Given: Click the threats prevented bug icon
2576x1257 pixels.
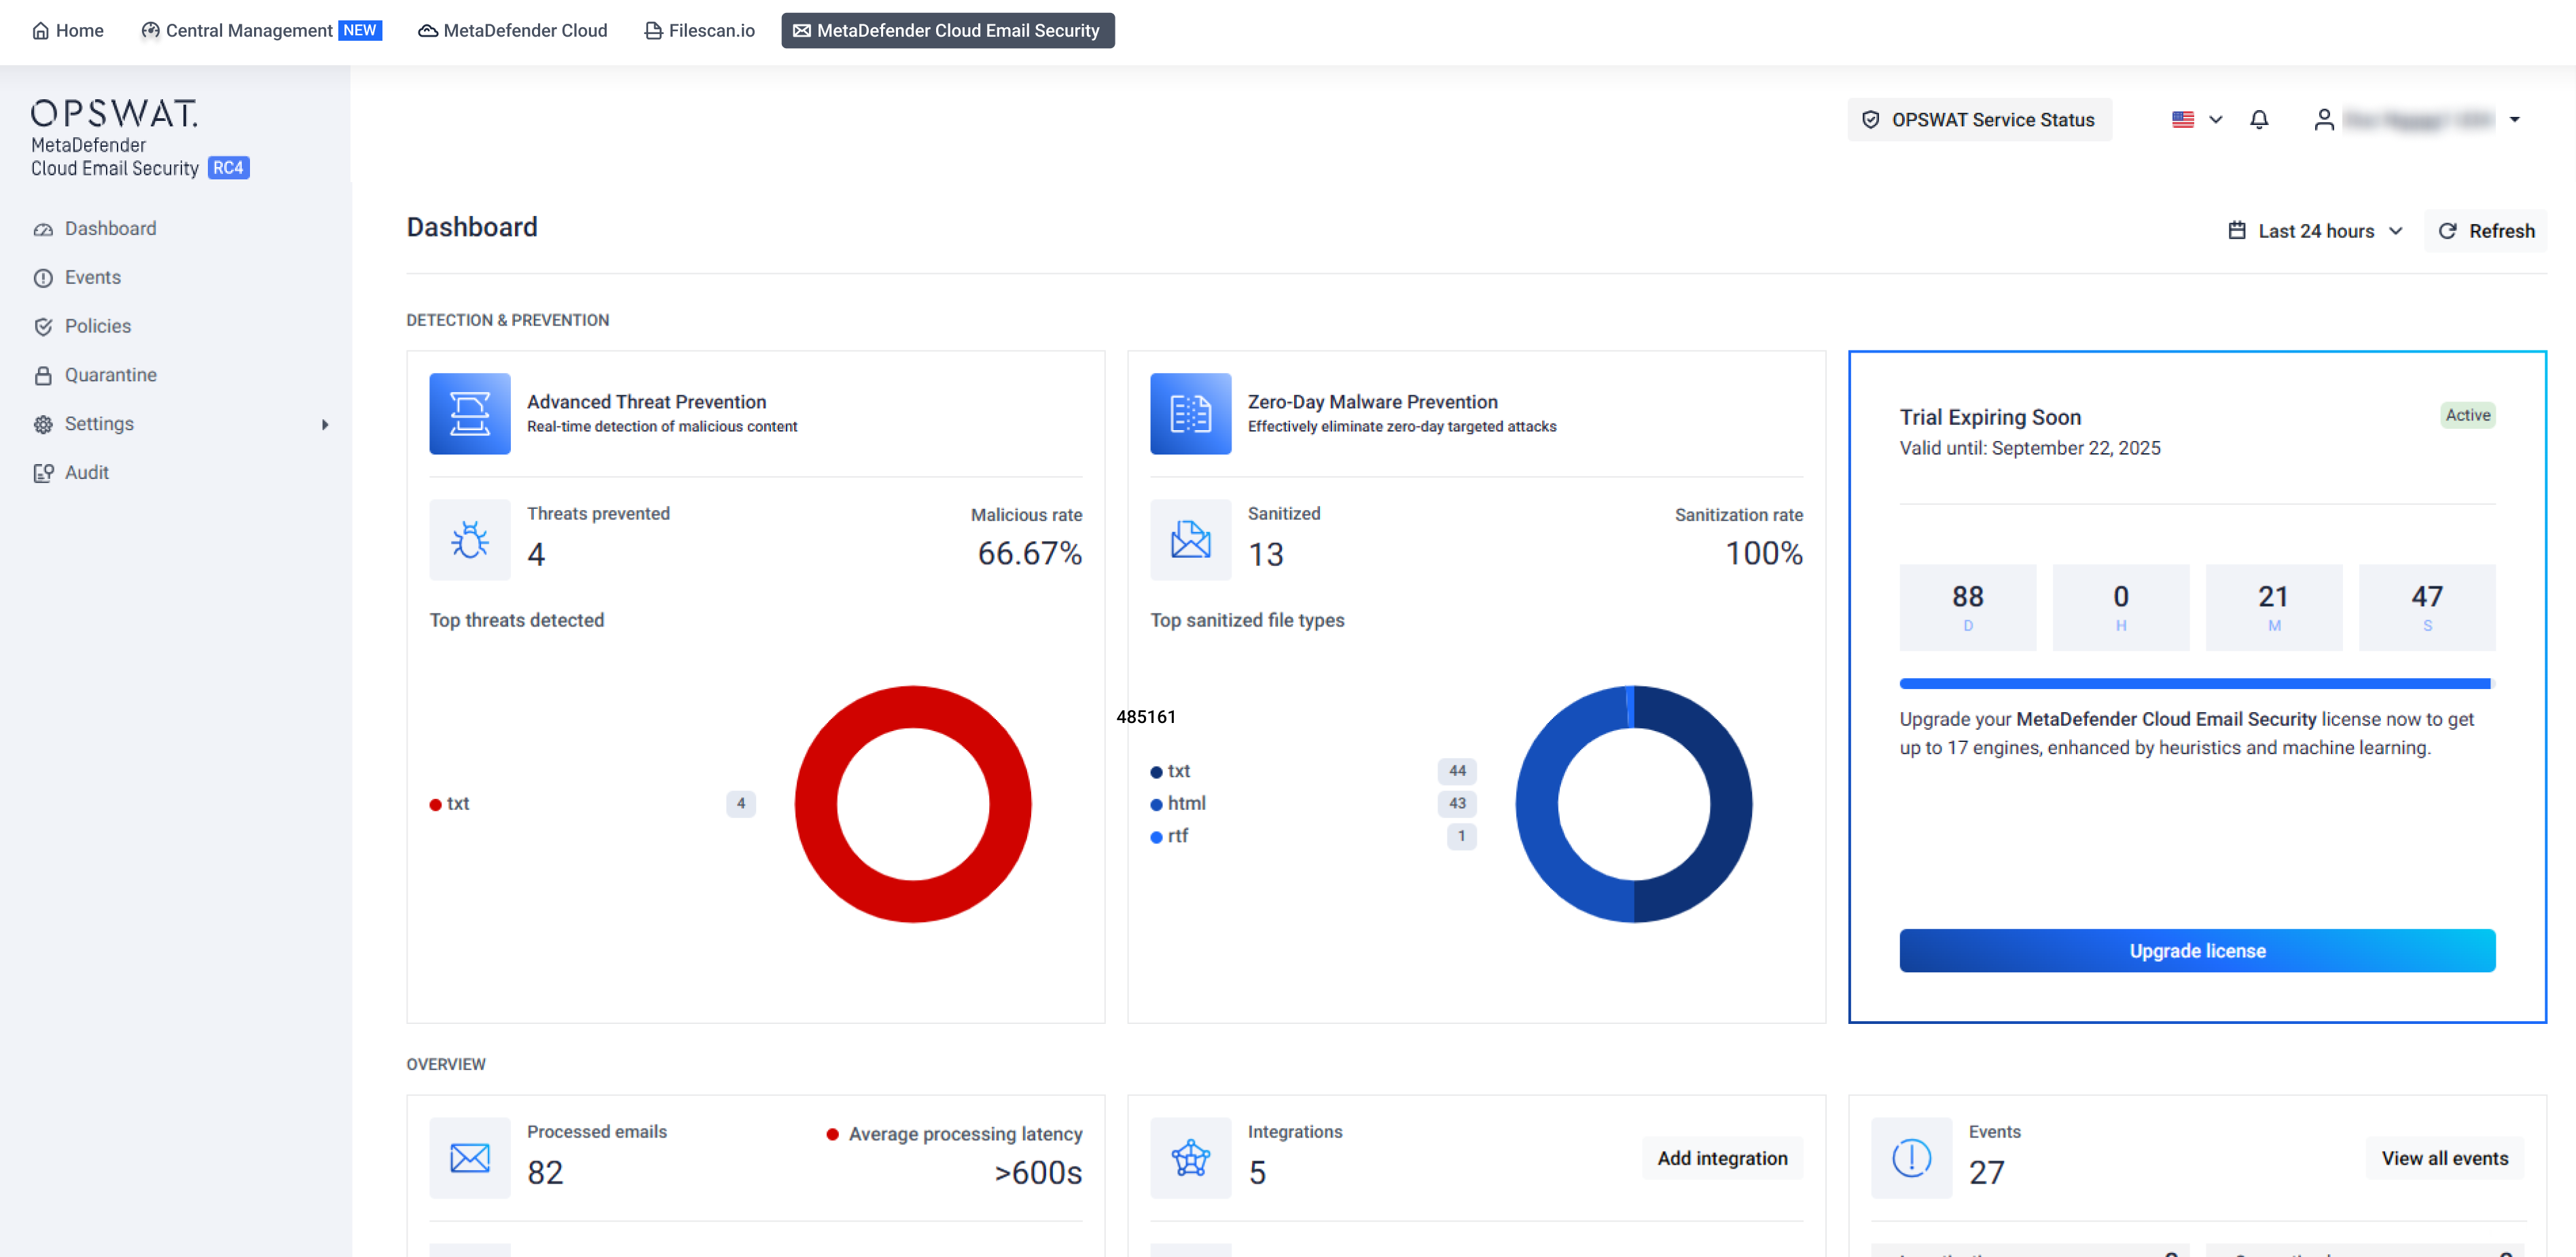Looking at the screenshot, I should [x=469, y=540].
